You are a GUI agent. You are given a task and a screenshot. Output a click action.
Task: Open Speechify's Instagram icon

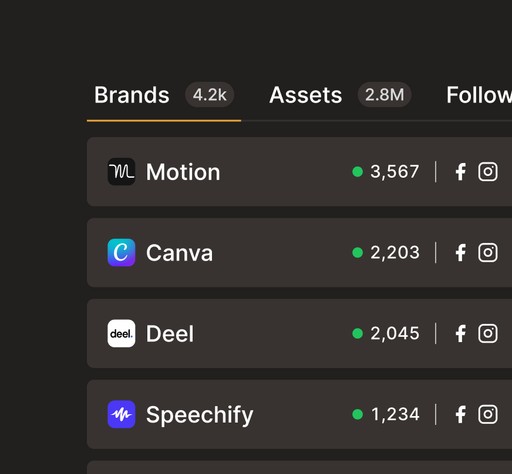488,414
